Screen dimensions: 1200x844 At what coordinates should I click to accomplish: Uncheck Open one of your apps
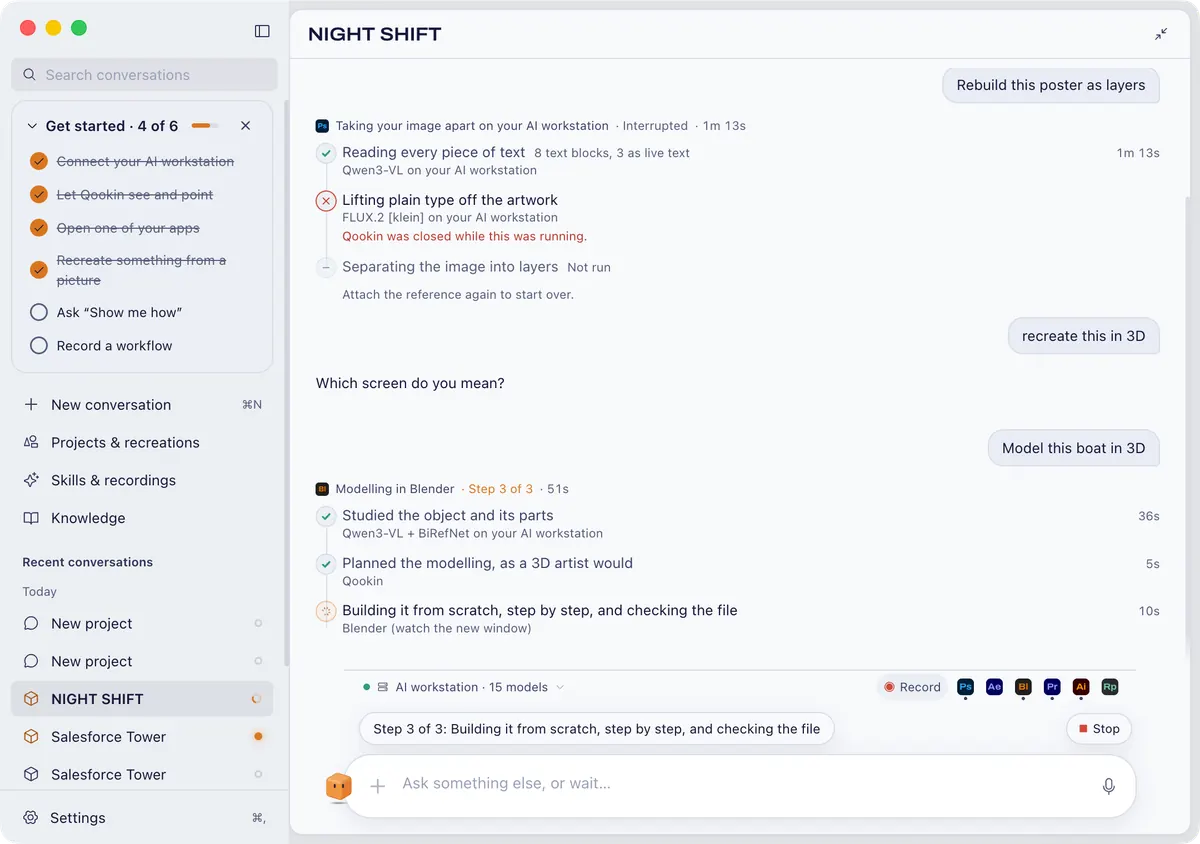[39, 227]
